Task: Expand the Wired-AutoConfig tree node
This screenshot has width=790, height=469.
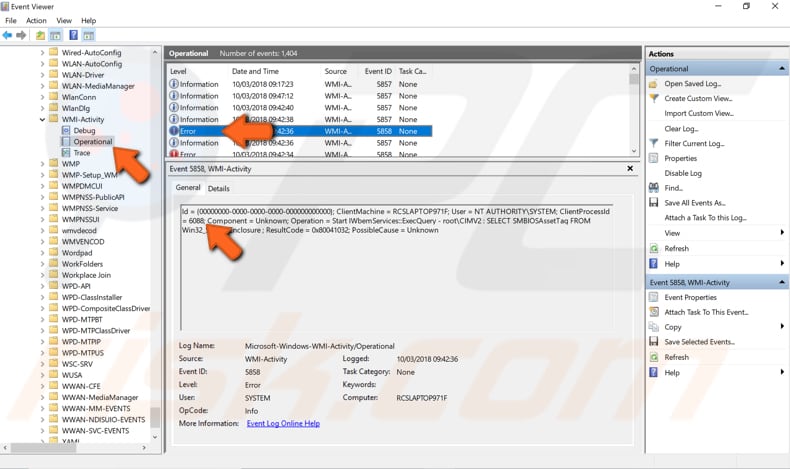Action: coord(42,52)
